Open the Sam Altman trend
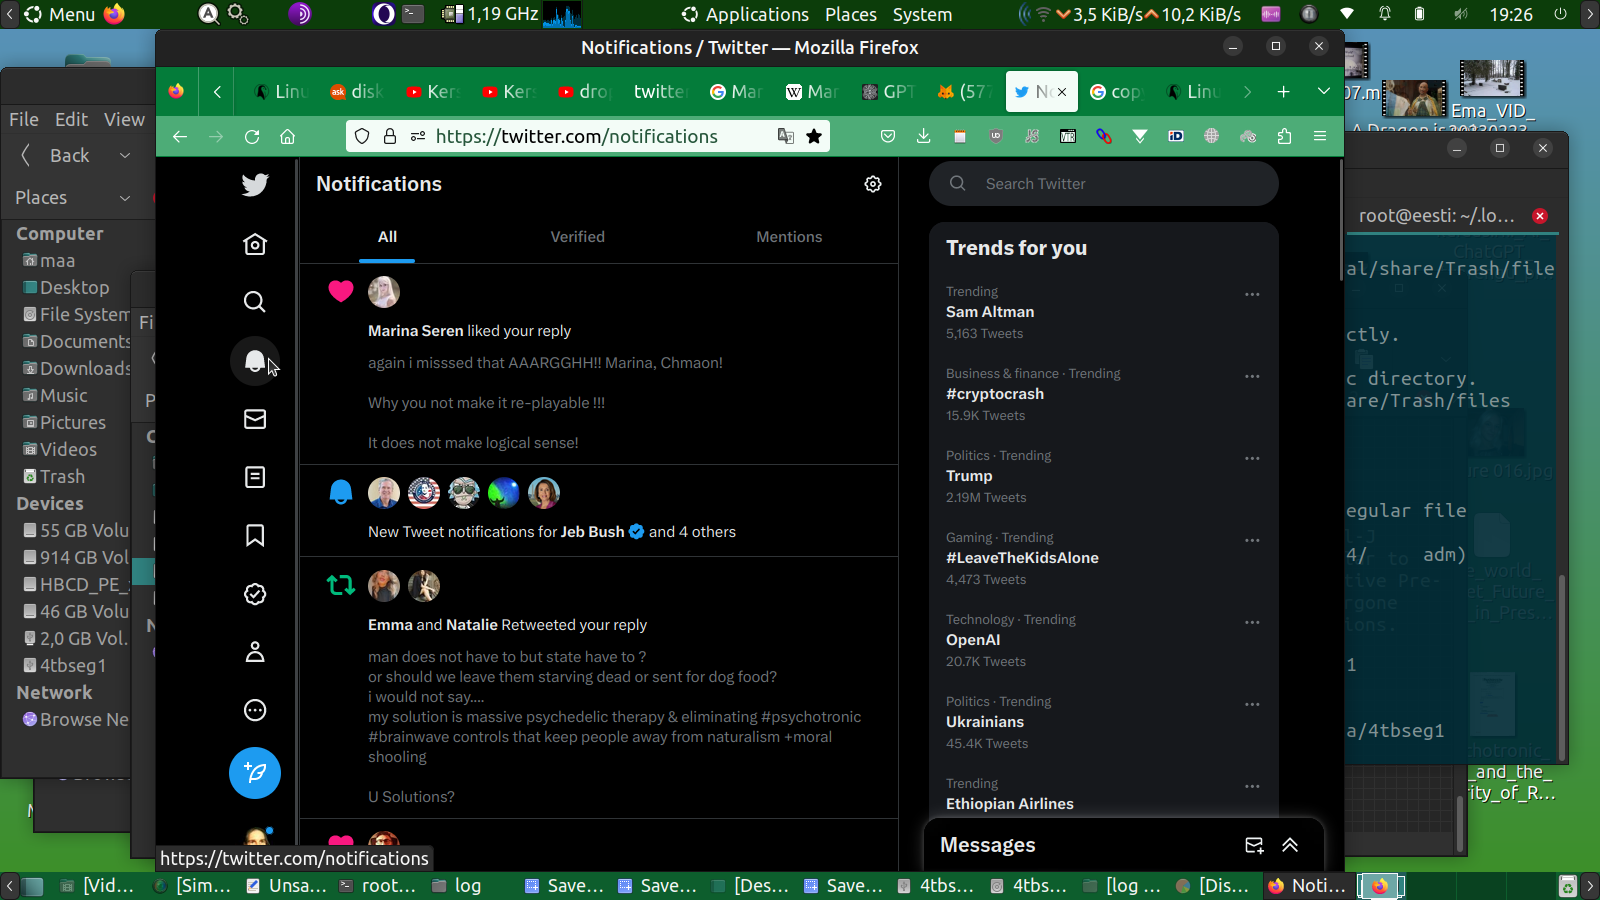This screenshot has height=900, width=1600. [x=990, y=312]
